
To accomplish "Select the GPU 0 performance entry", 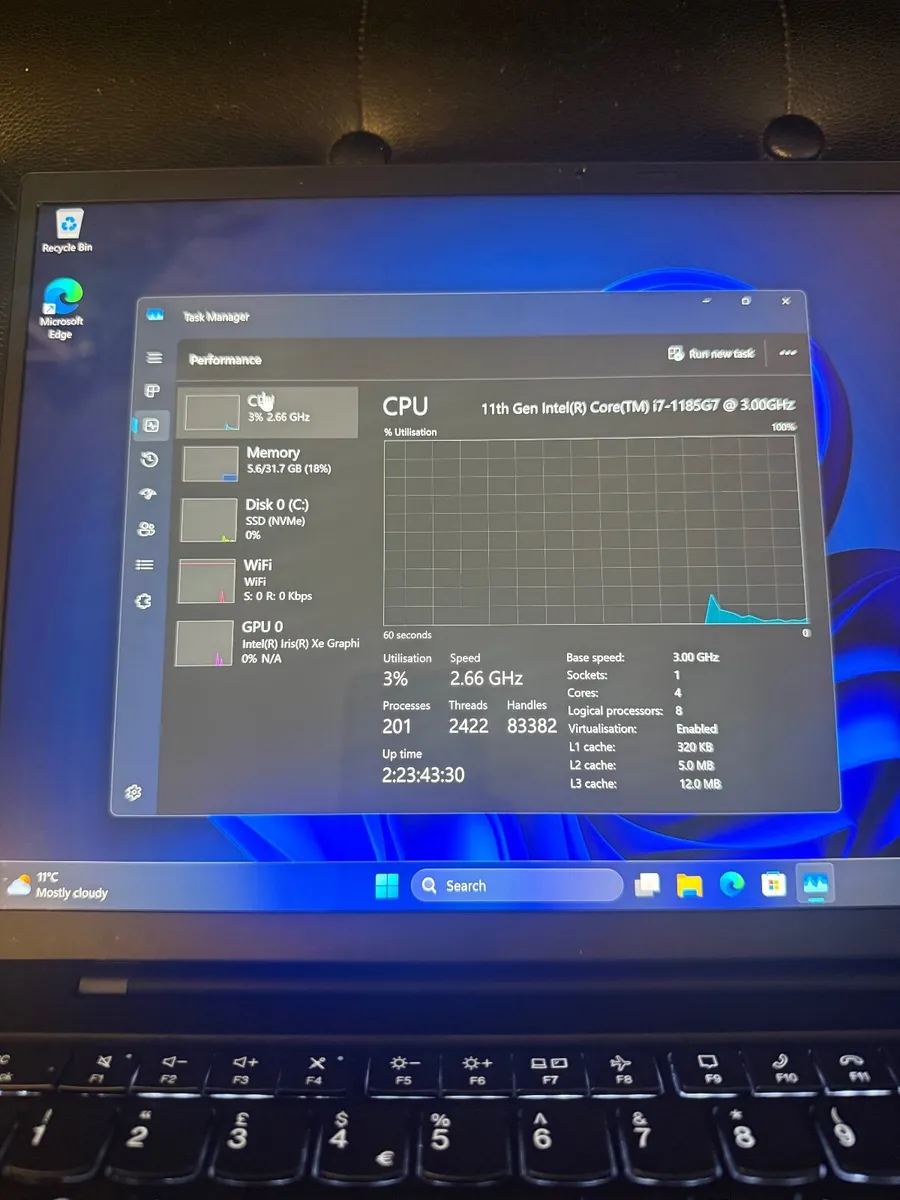I will (266, 642).
